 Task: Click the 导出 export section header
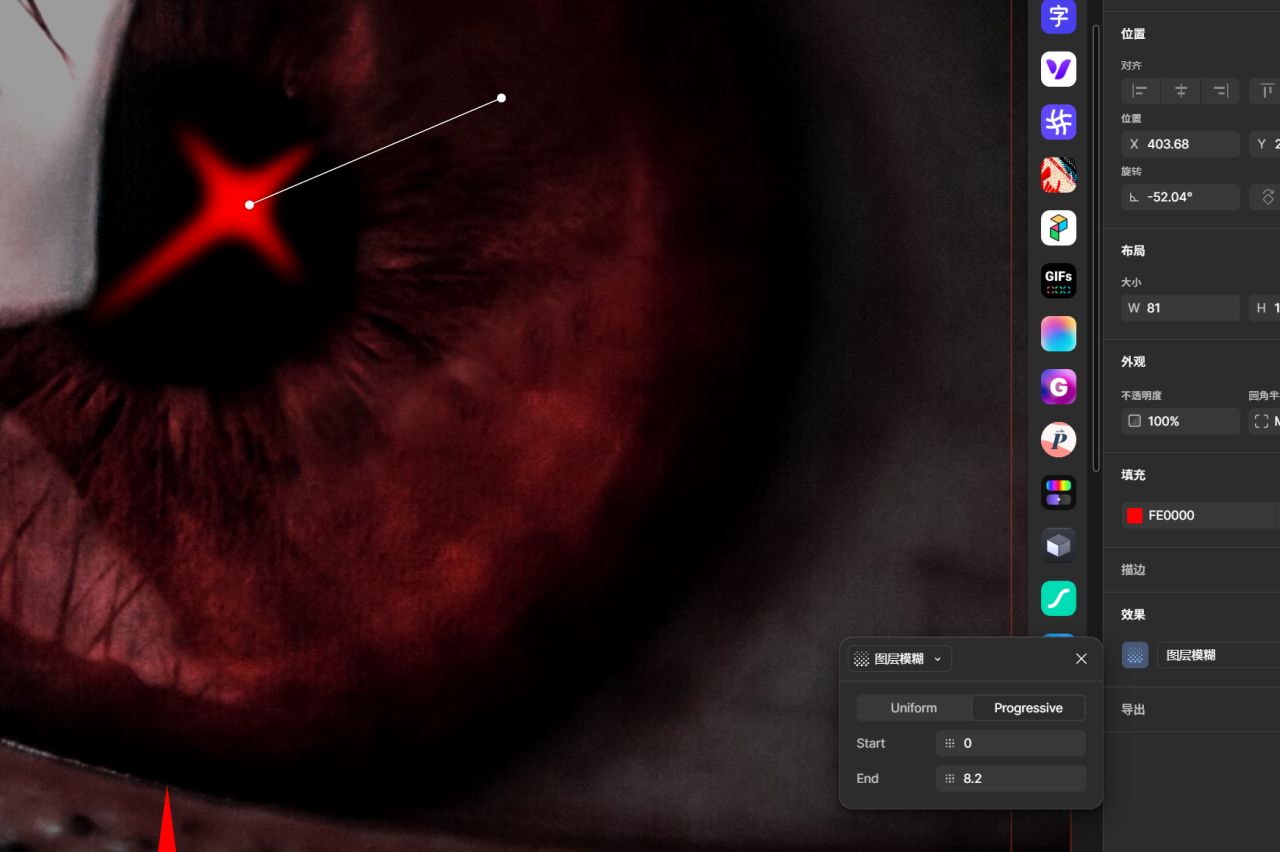[x=1133, y=709]
